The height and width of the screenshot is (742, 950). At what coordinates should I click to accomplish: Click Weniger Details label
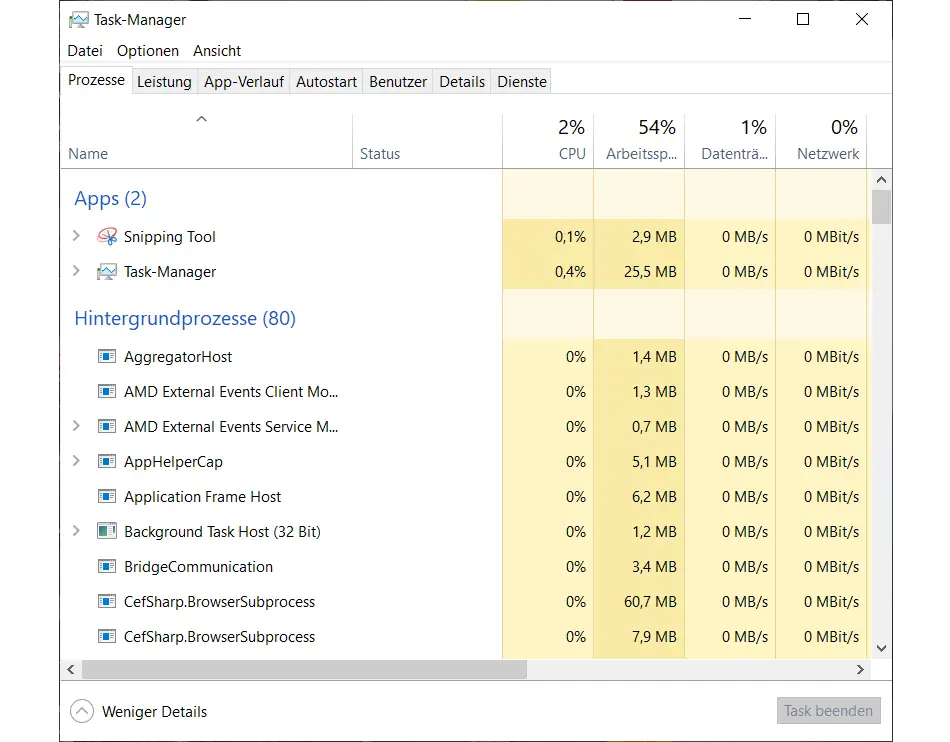(x=154, y=712)
